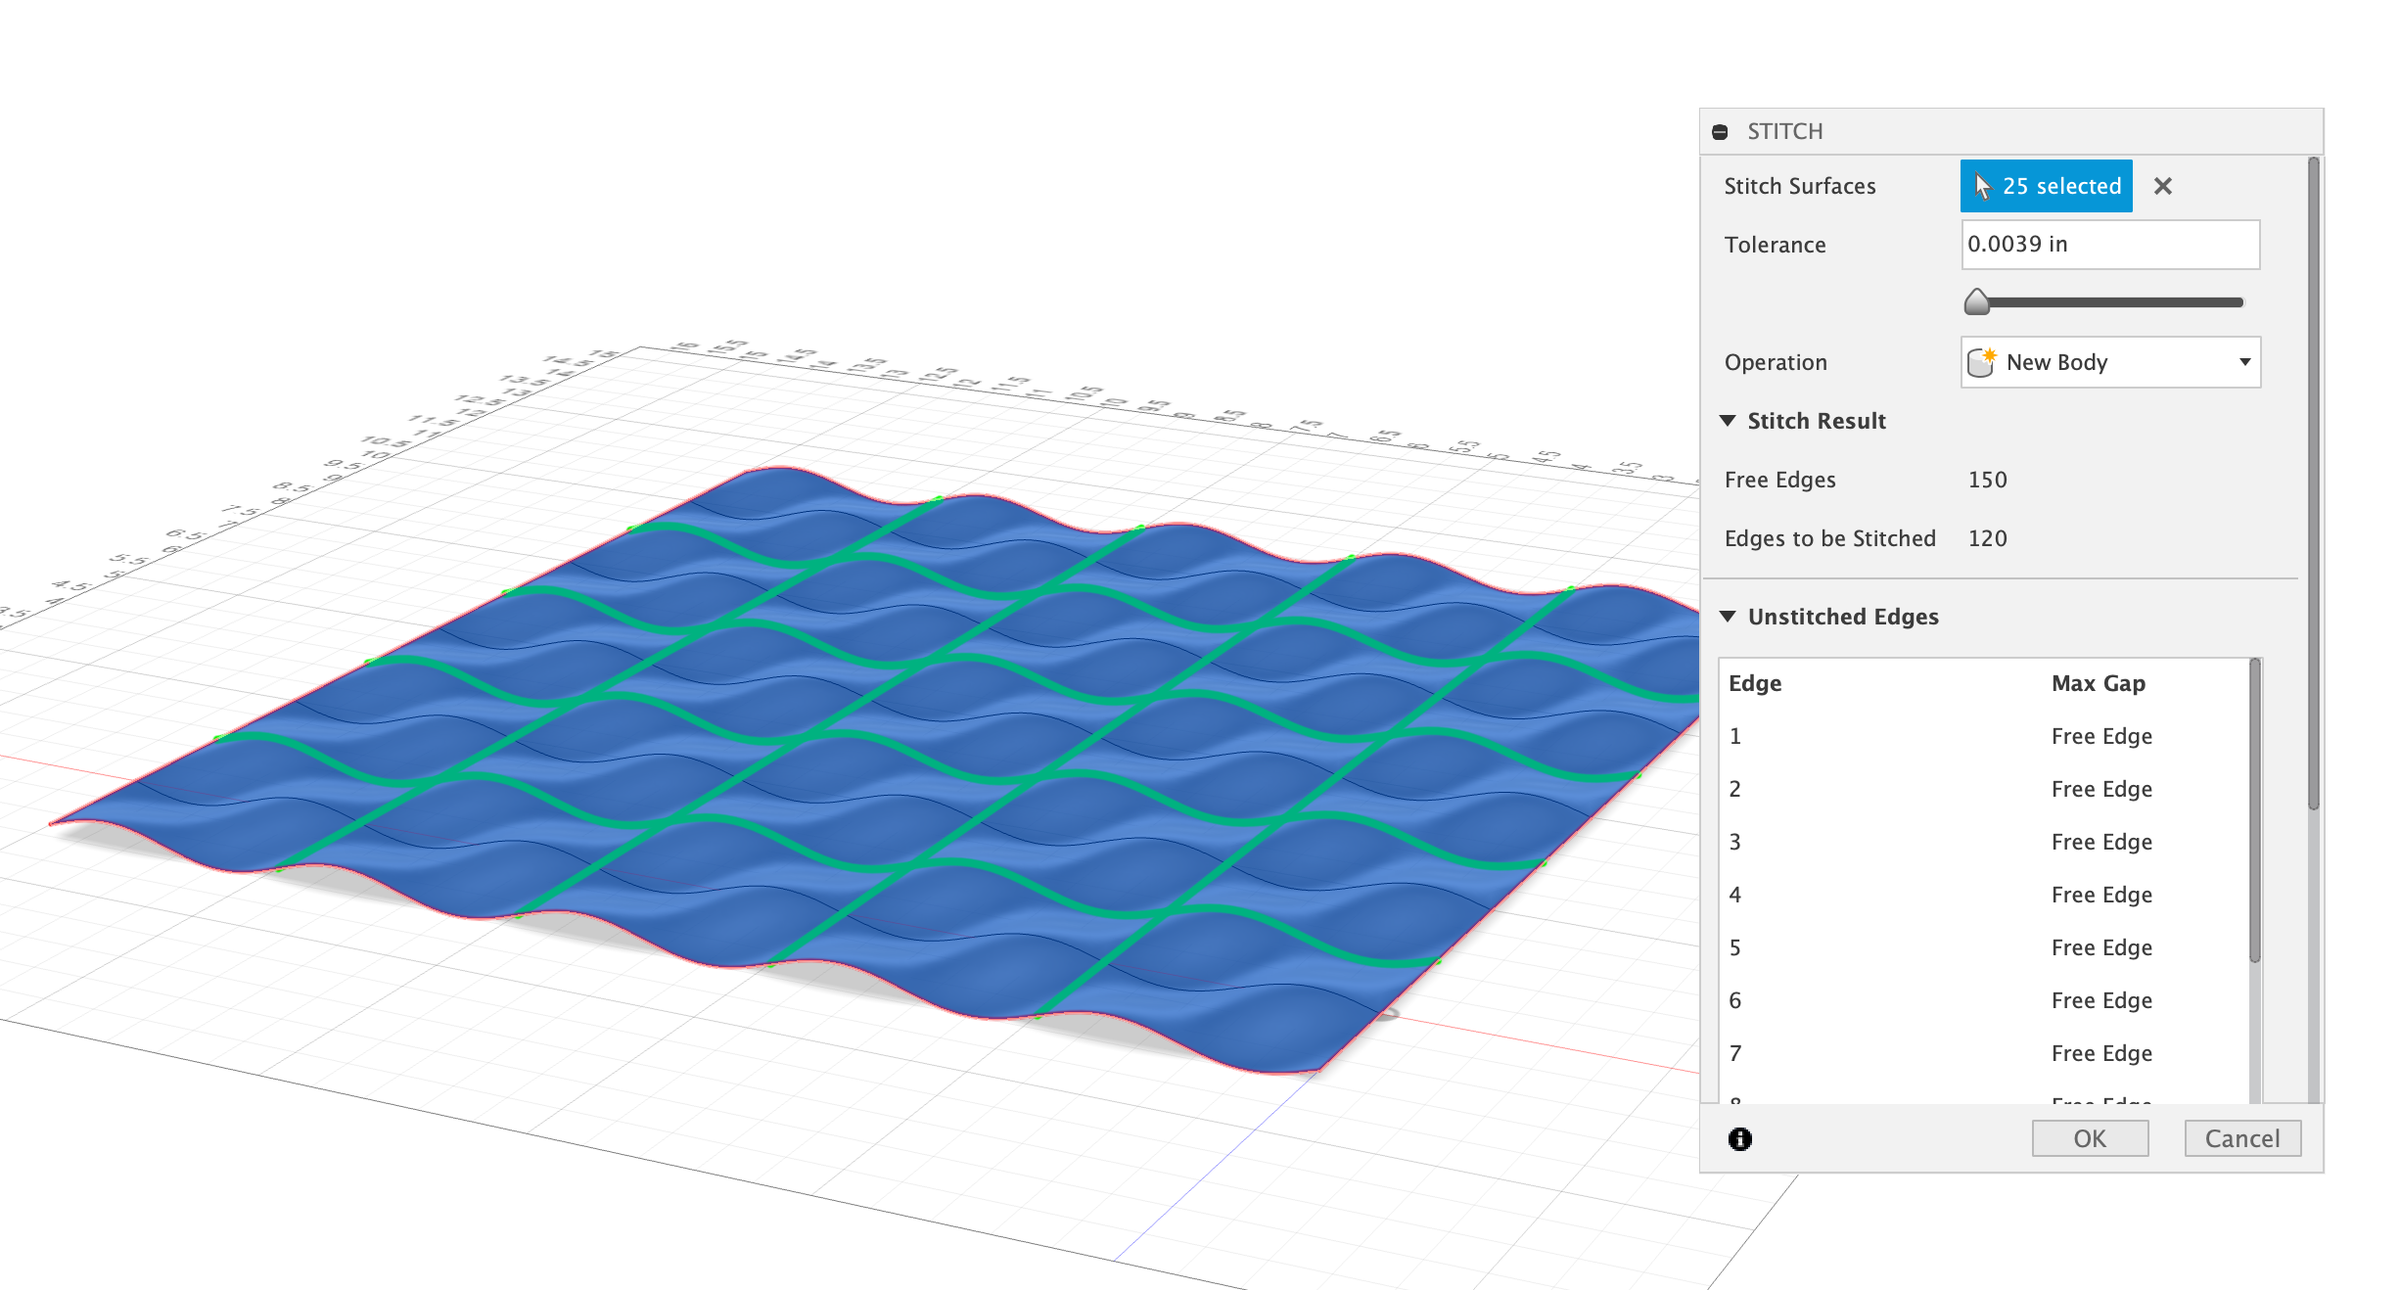Click the New Body operation icon
Screen dimensions: 2400x1290
point(1982,362)
